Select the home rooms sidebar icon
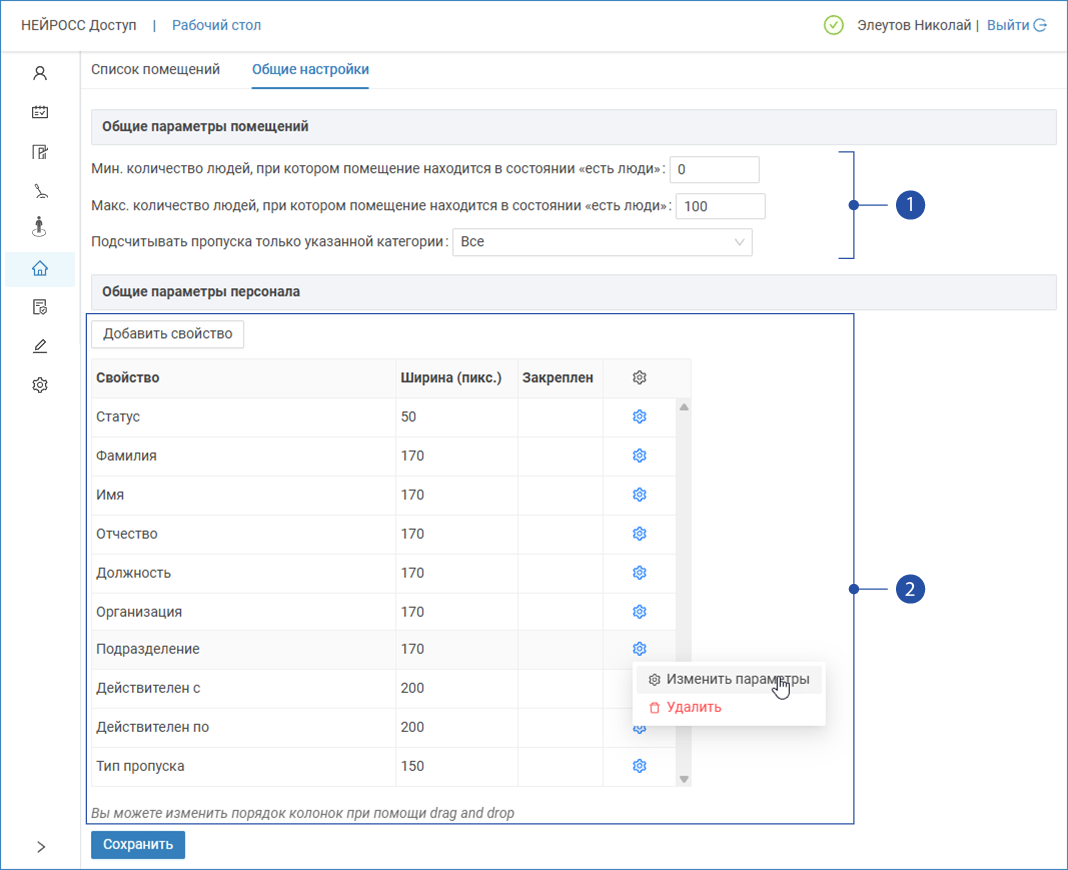The height and width of the screenshot is (870, 1068). tap(40, 268)
